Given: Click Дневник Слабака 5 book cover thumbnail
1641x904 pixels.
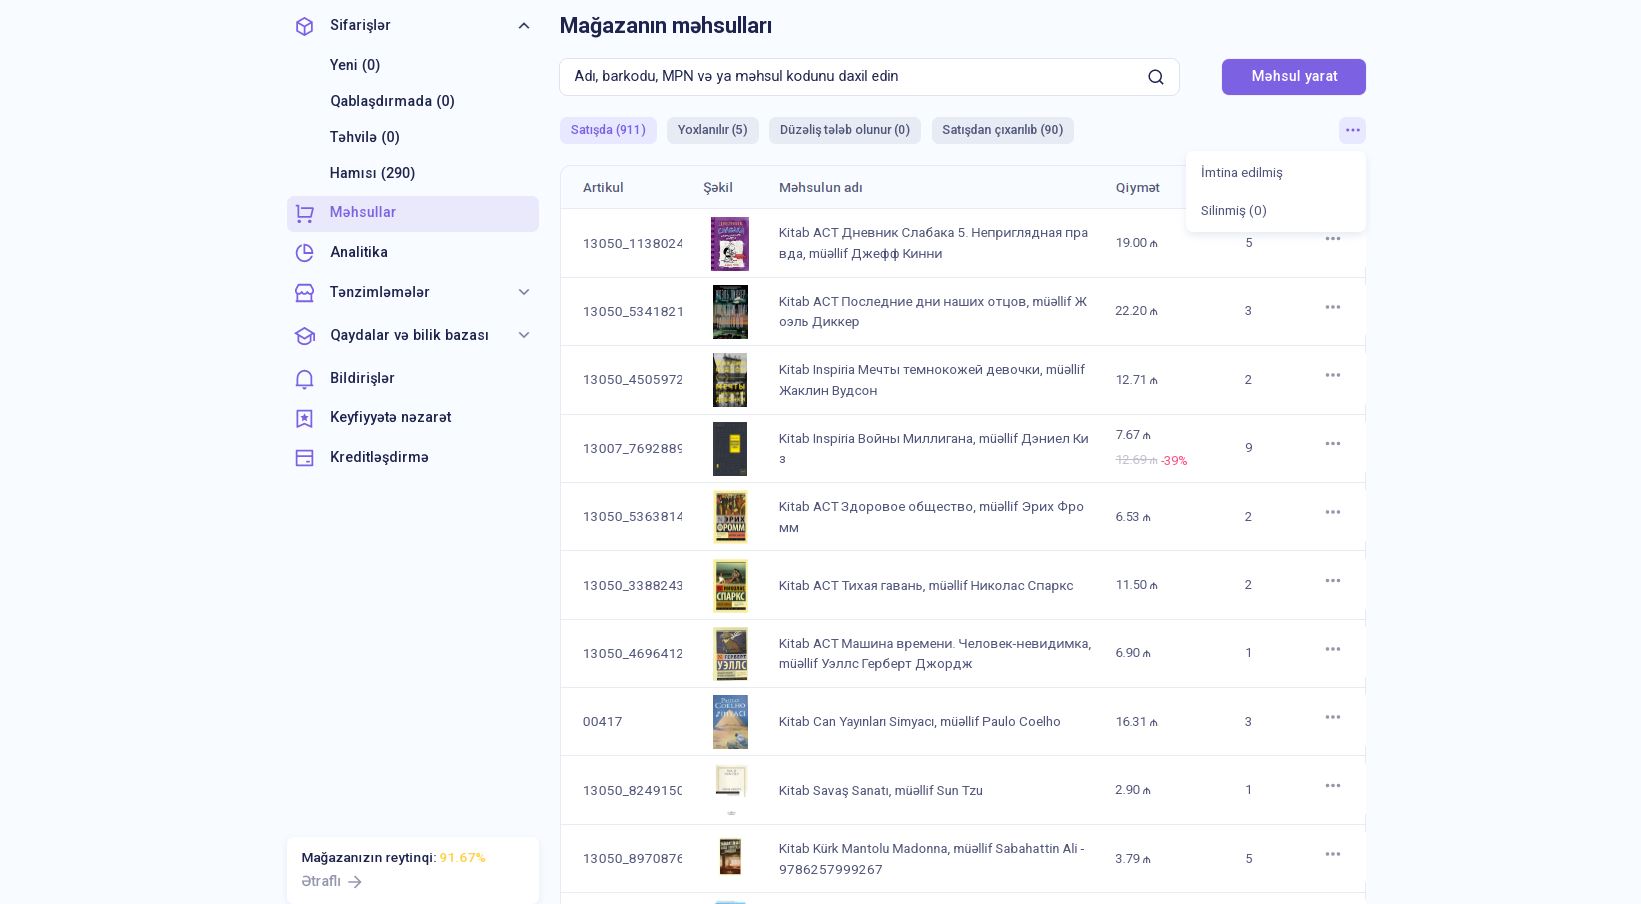Looking at the screenshot, I should point(730,243).
